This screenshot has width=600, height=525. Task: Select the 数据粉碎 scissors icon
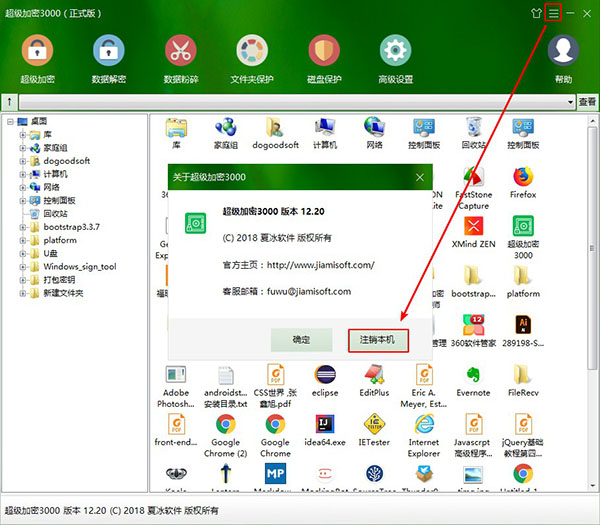click(180, 51)
